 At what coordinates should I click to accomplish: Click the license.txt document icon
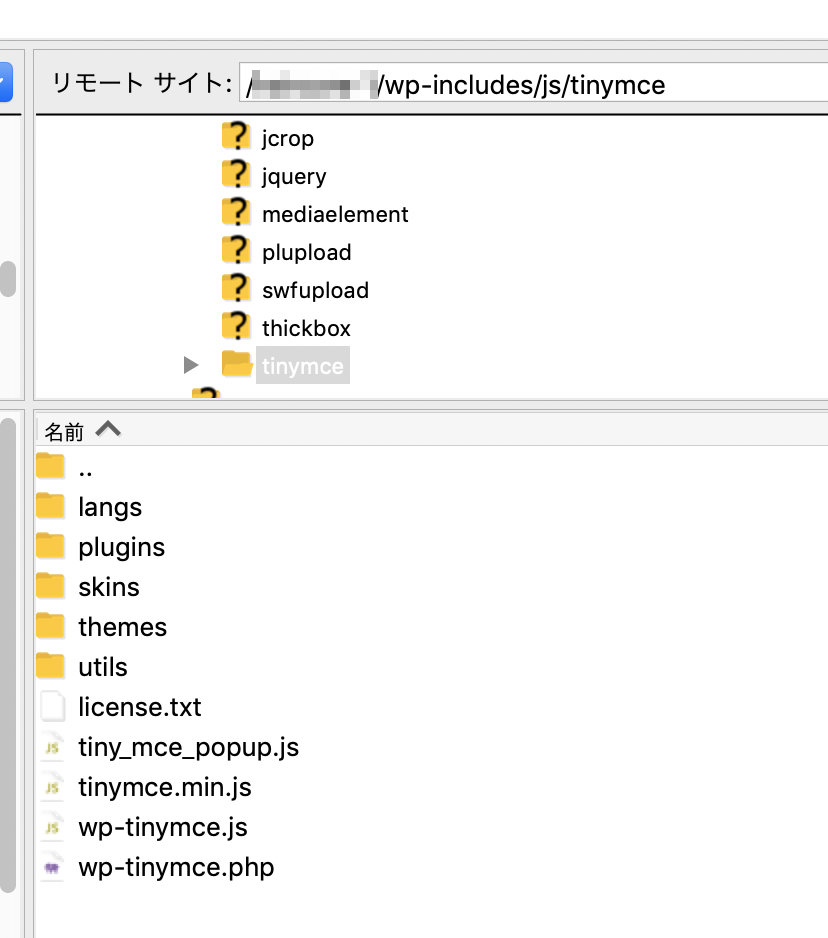point(51,707)
